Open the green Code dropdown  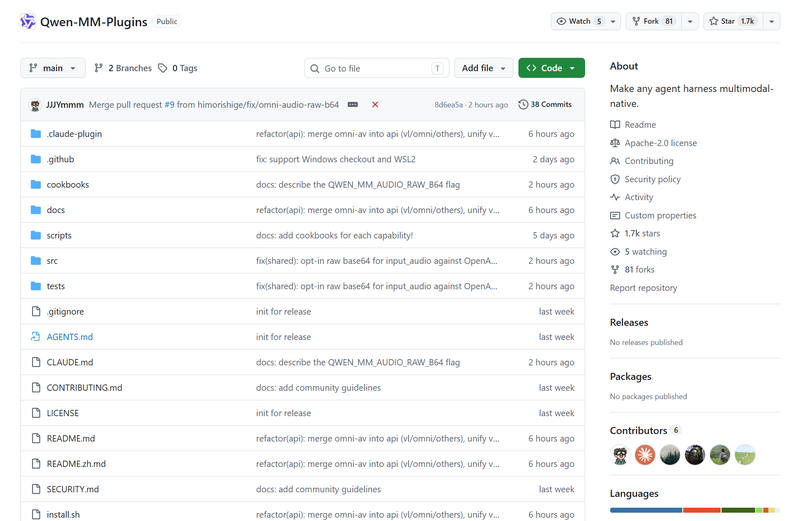click(x=552, y=68)
